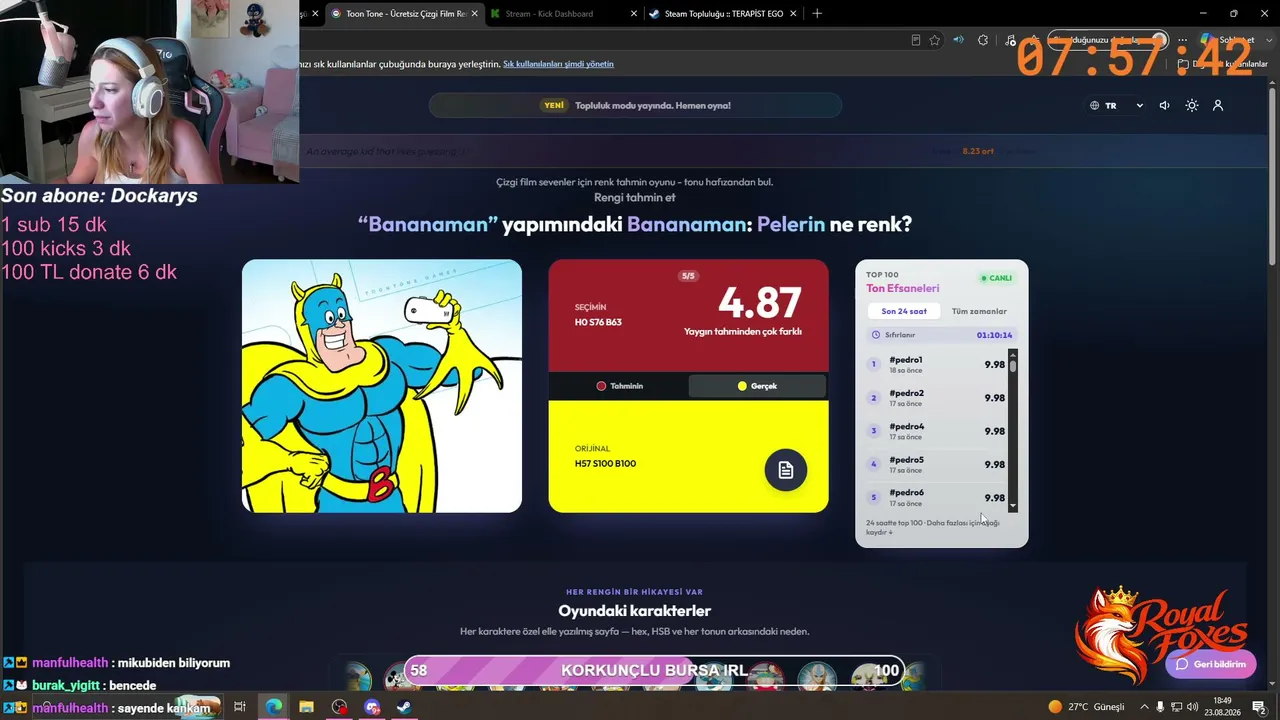Click the 'H0 S76 B63' selection value
This screenshot has width=1280, height=720.
(598, 322)
